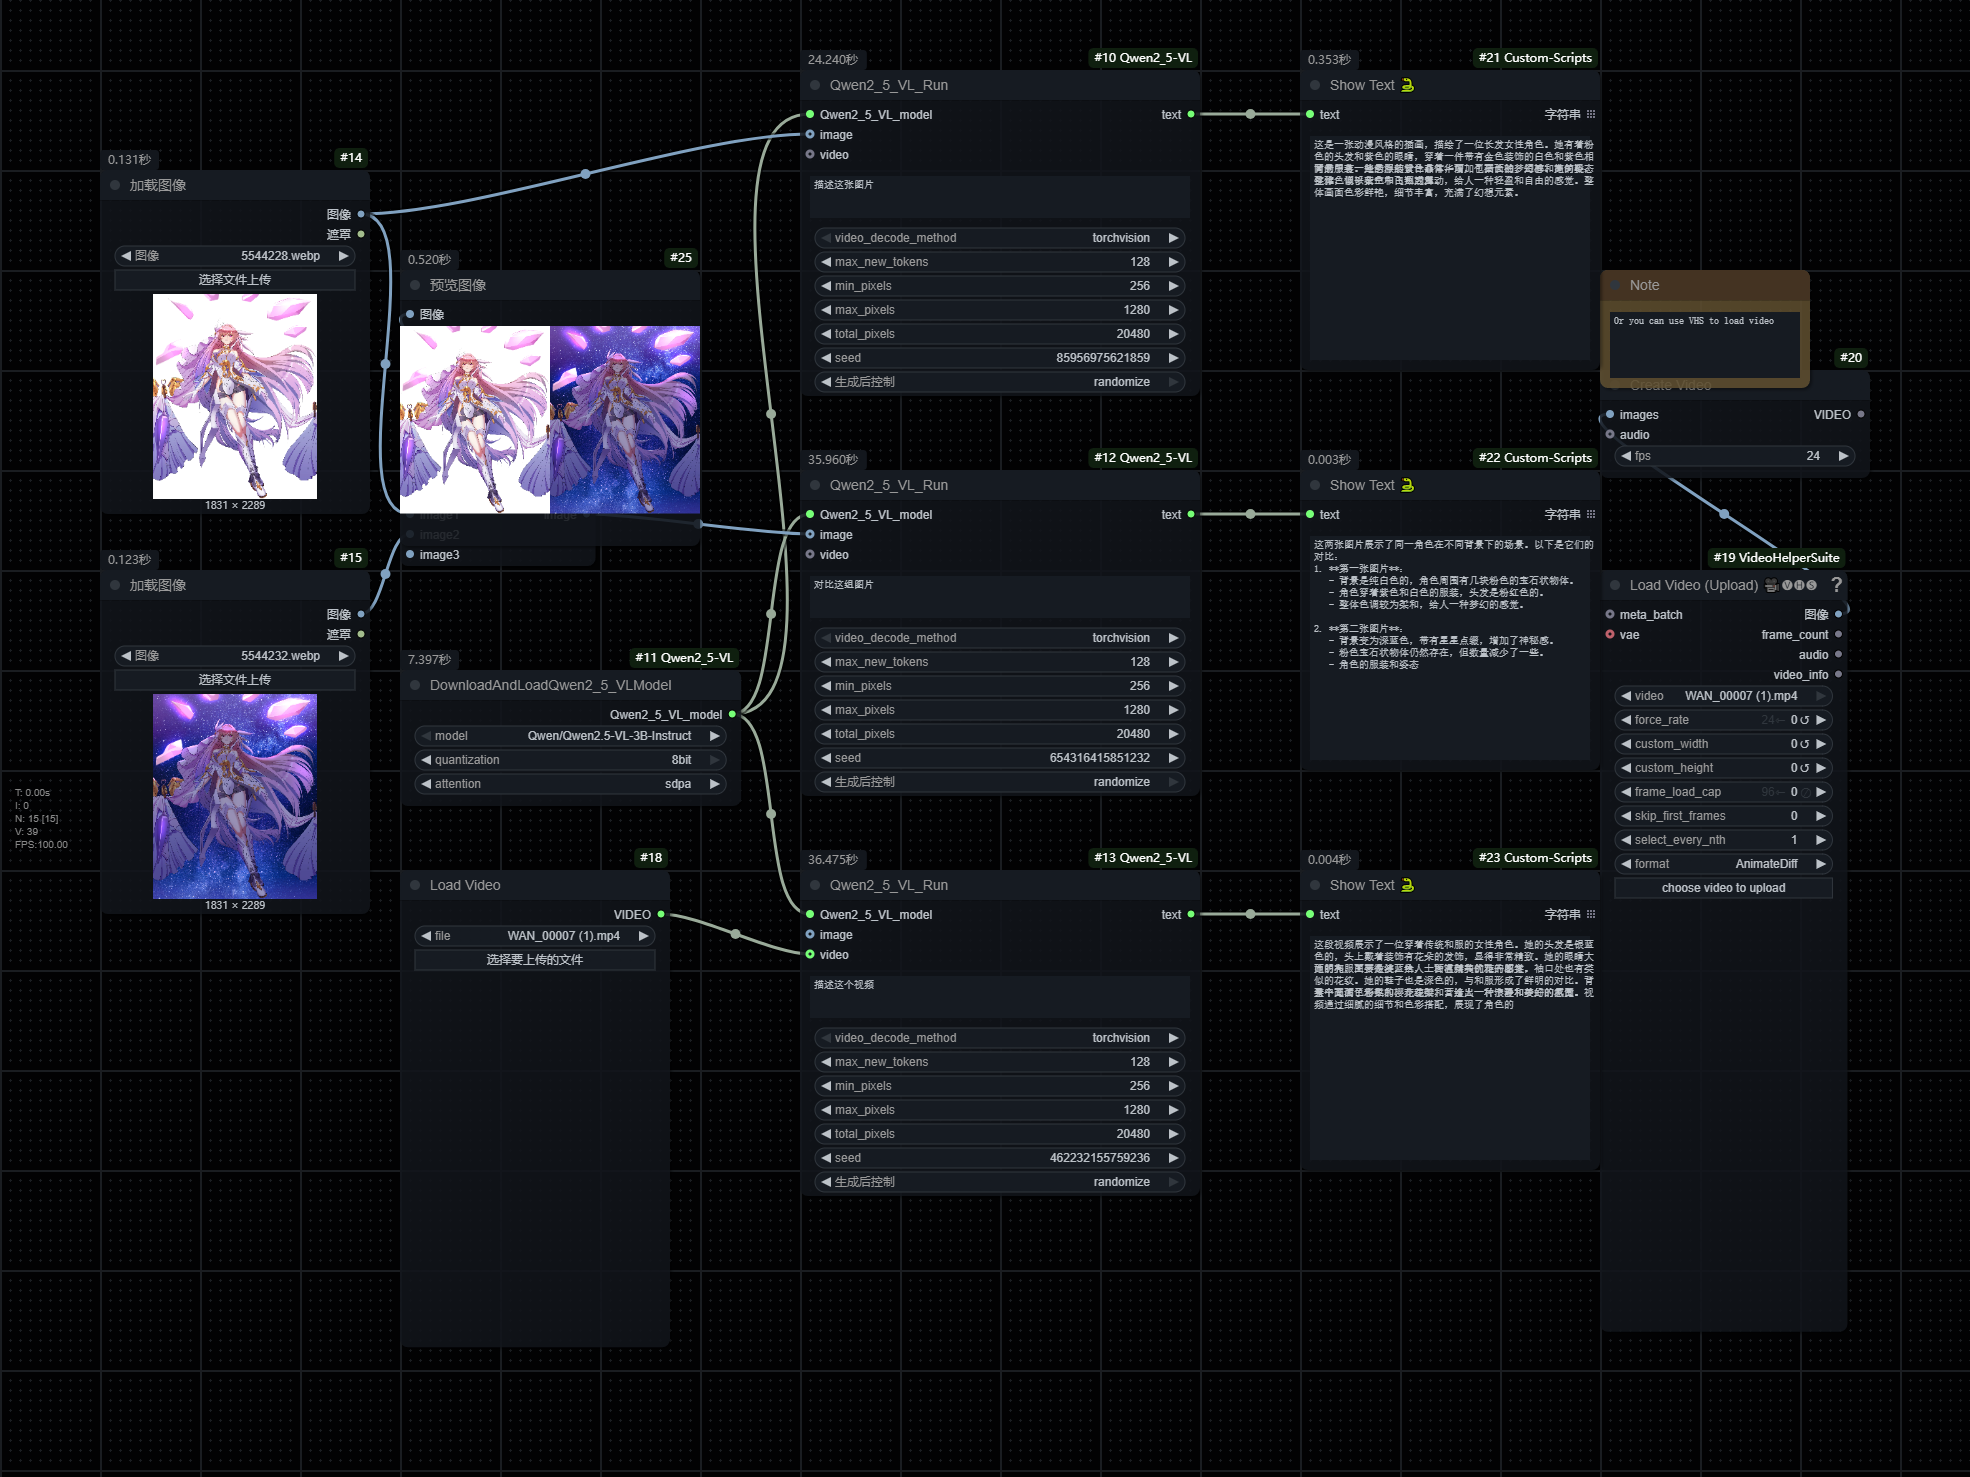This screenshot has width=1970, height=1477.
Task: Open the attention dropdown set to sdpa
Action: 570,784
